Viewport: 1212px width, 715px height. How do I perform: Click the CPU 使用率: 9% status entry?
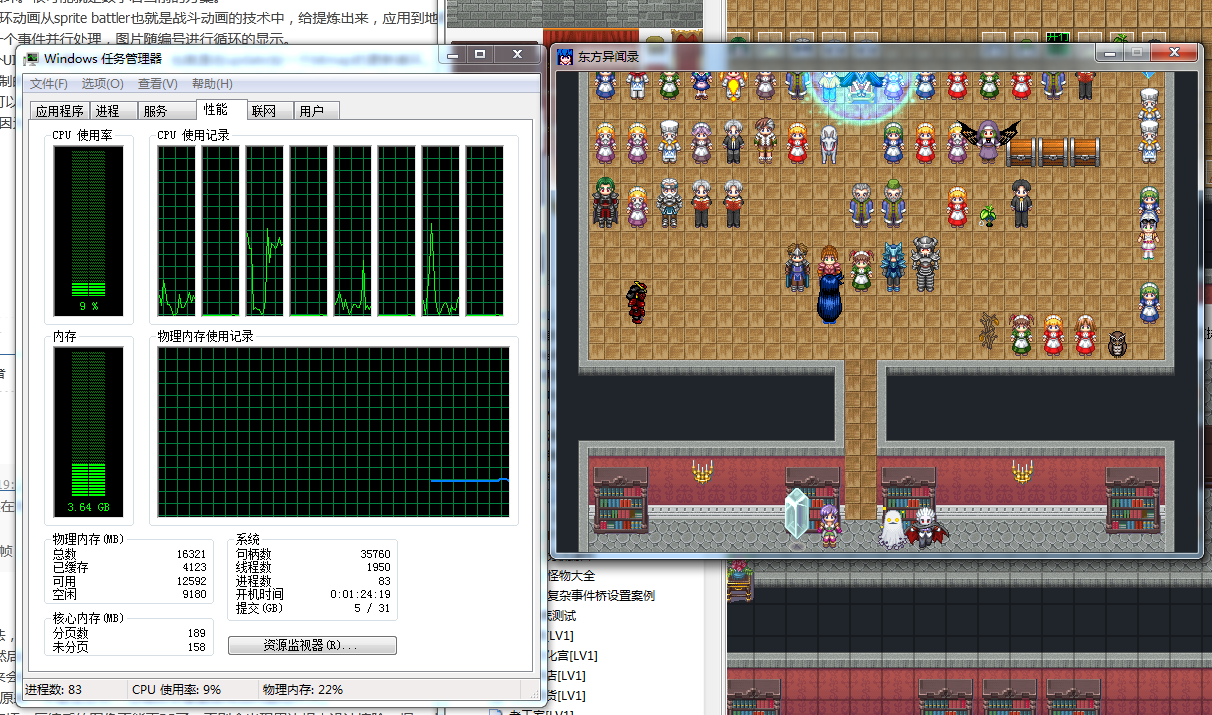click(x=176, y=690)
